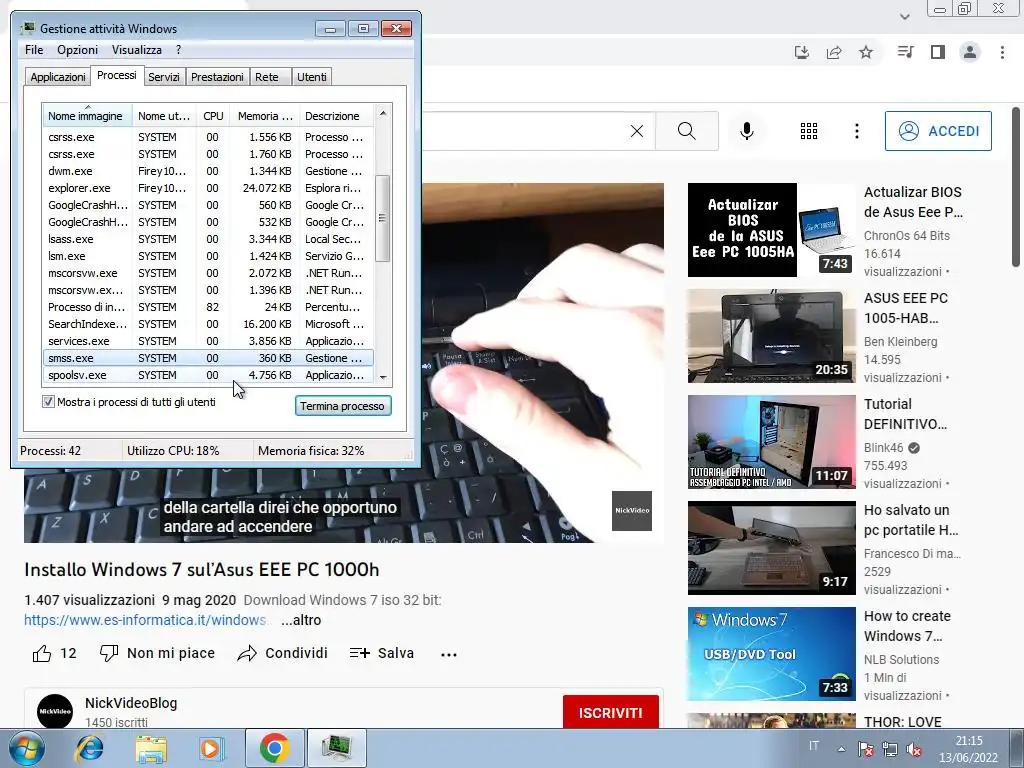Switch to the Utenti tab

point(312,77)
